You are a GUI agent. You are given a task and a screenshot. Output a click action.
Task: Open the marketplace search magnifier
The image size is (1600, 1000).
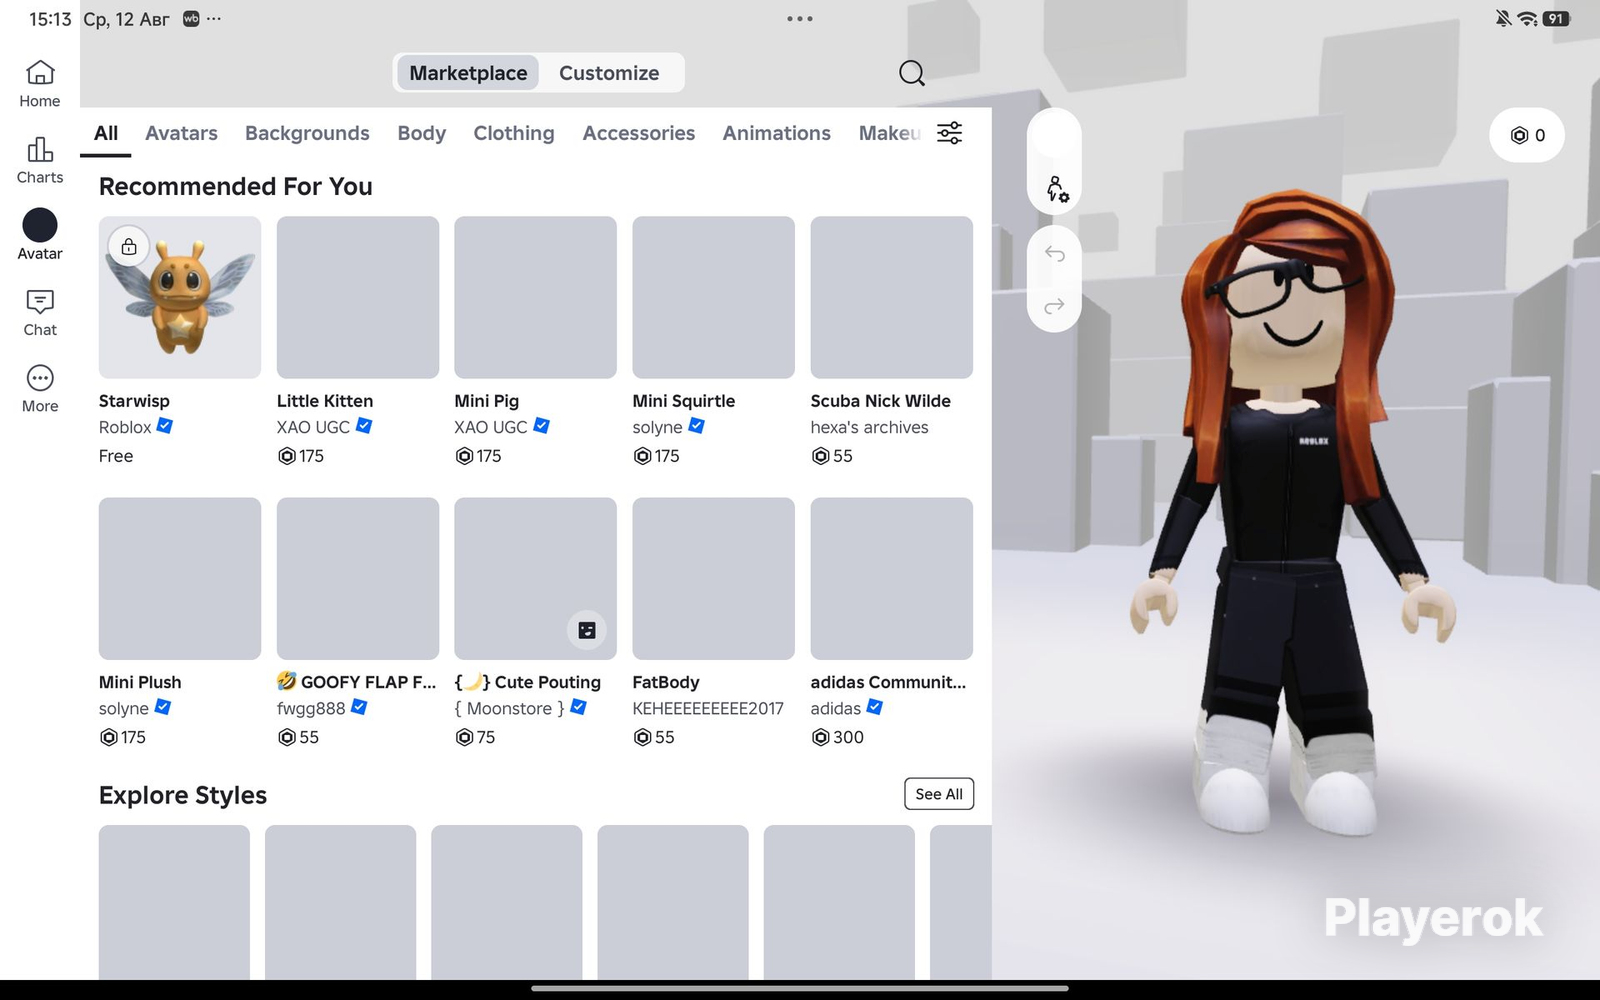tap(911, 73)
